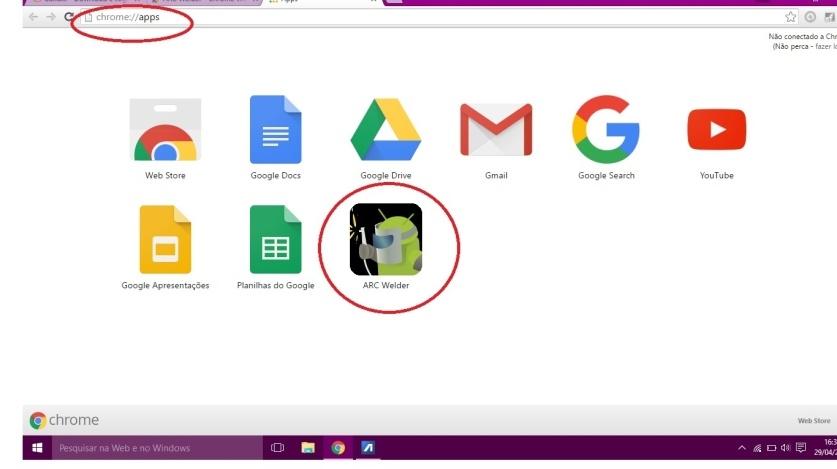Click the extension icon beside bookmark star

[810, 17]
